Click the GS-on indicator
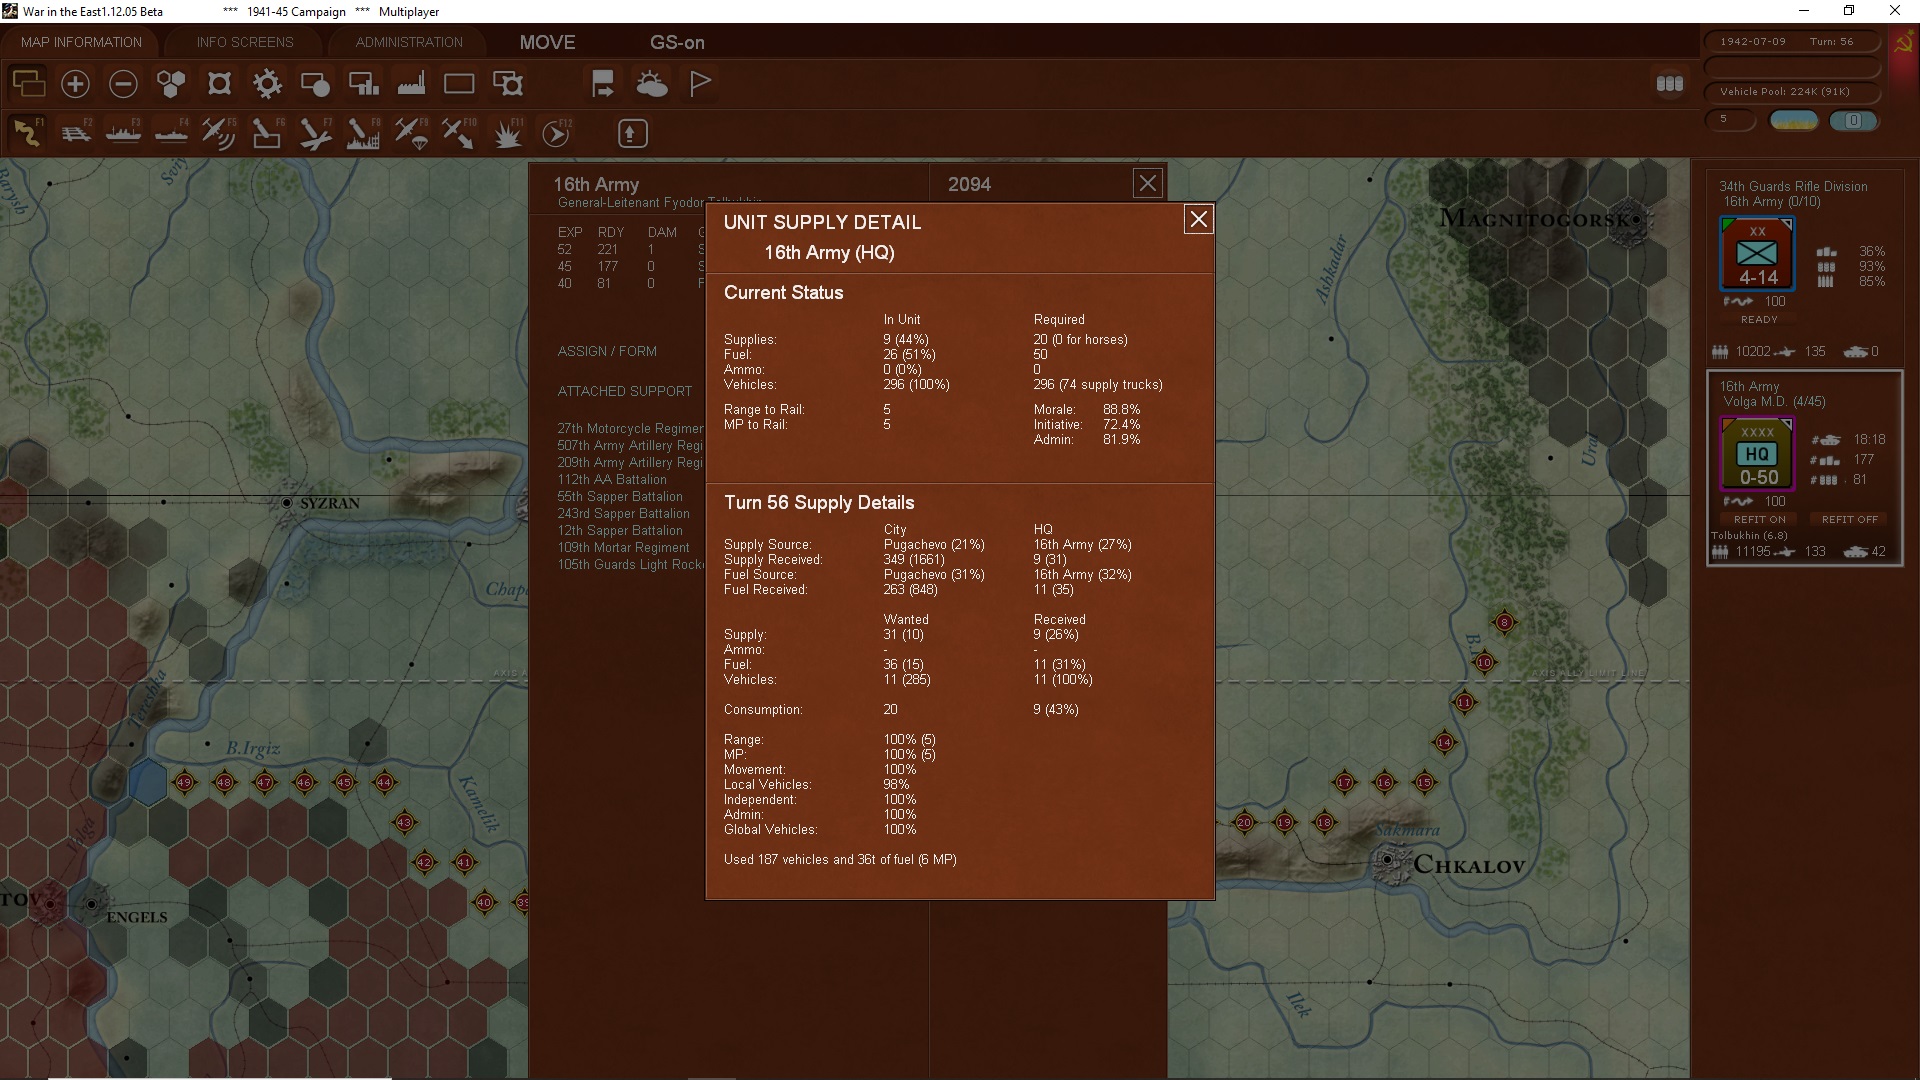 pos(677,42)
